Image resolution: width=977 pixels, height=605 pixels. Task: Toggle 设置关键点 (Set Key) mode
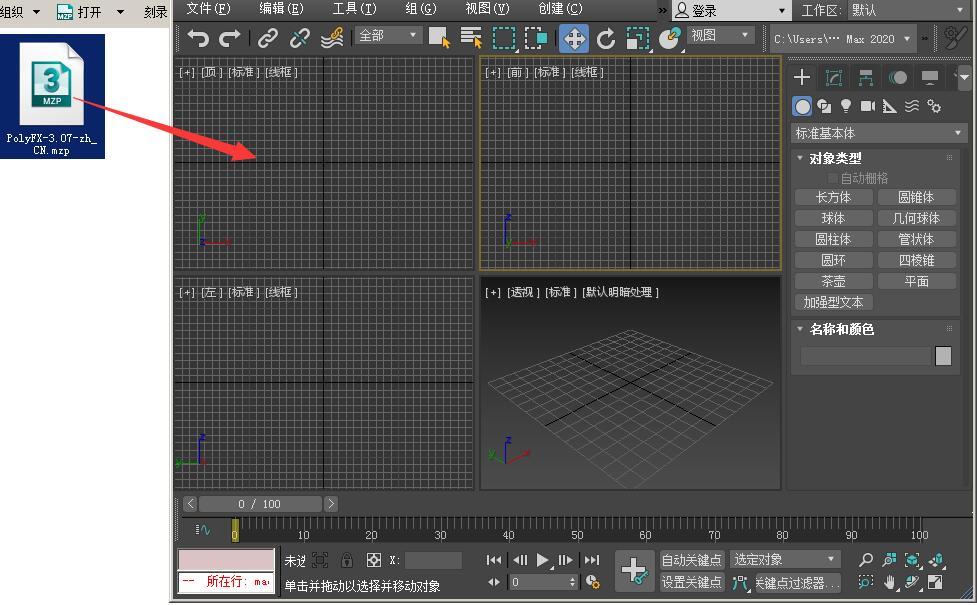[x=691, y=581]
